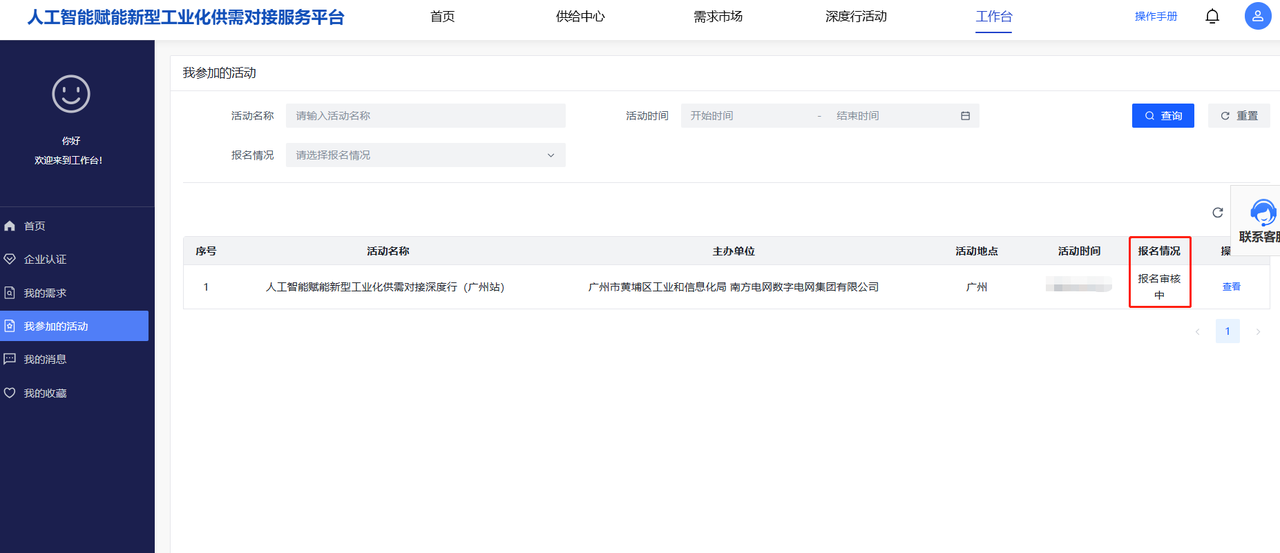The image size is (1280, 553).
Task: Select the 开始时间 date field
Action: coord(750,116)
